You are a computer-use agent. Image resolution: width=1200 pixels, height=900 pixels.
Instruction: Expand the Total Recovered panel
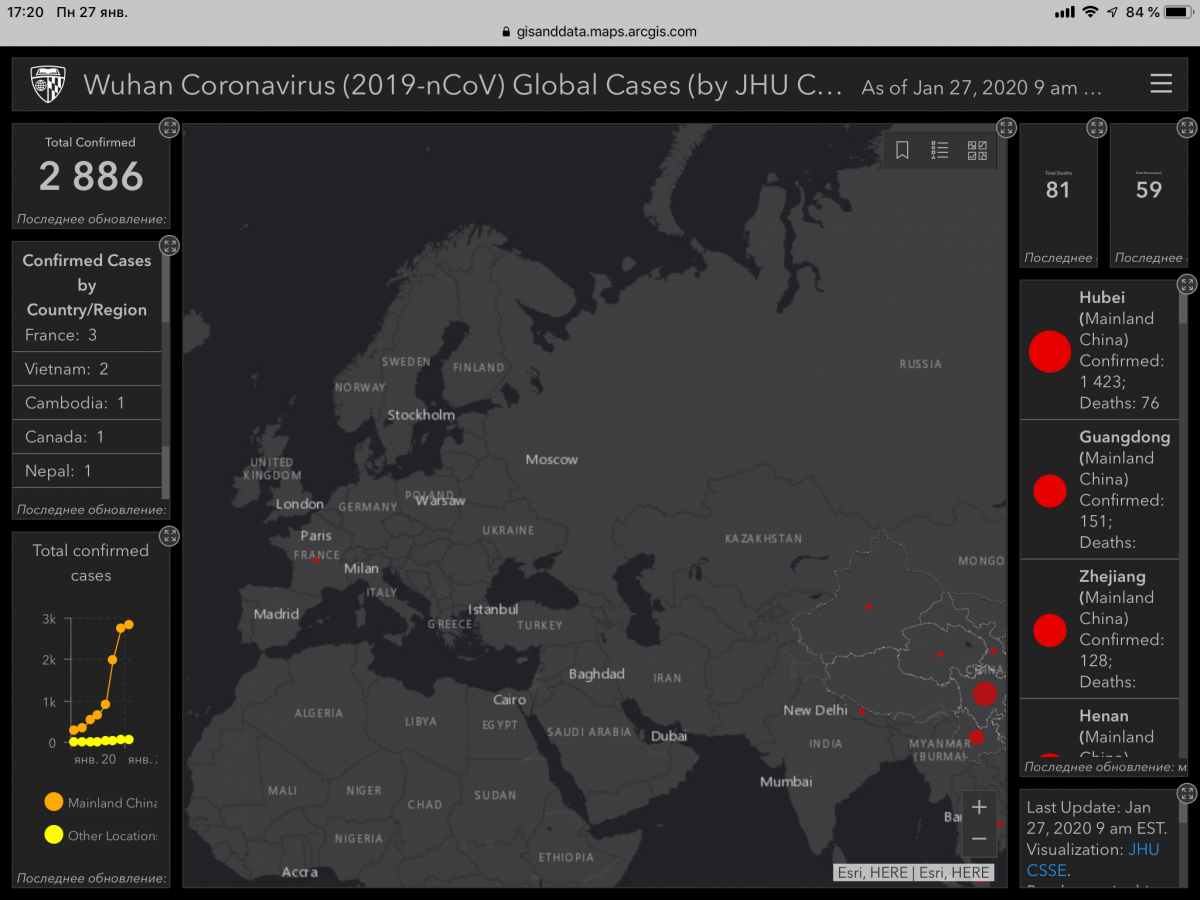coord(1186,128)
